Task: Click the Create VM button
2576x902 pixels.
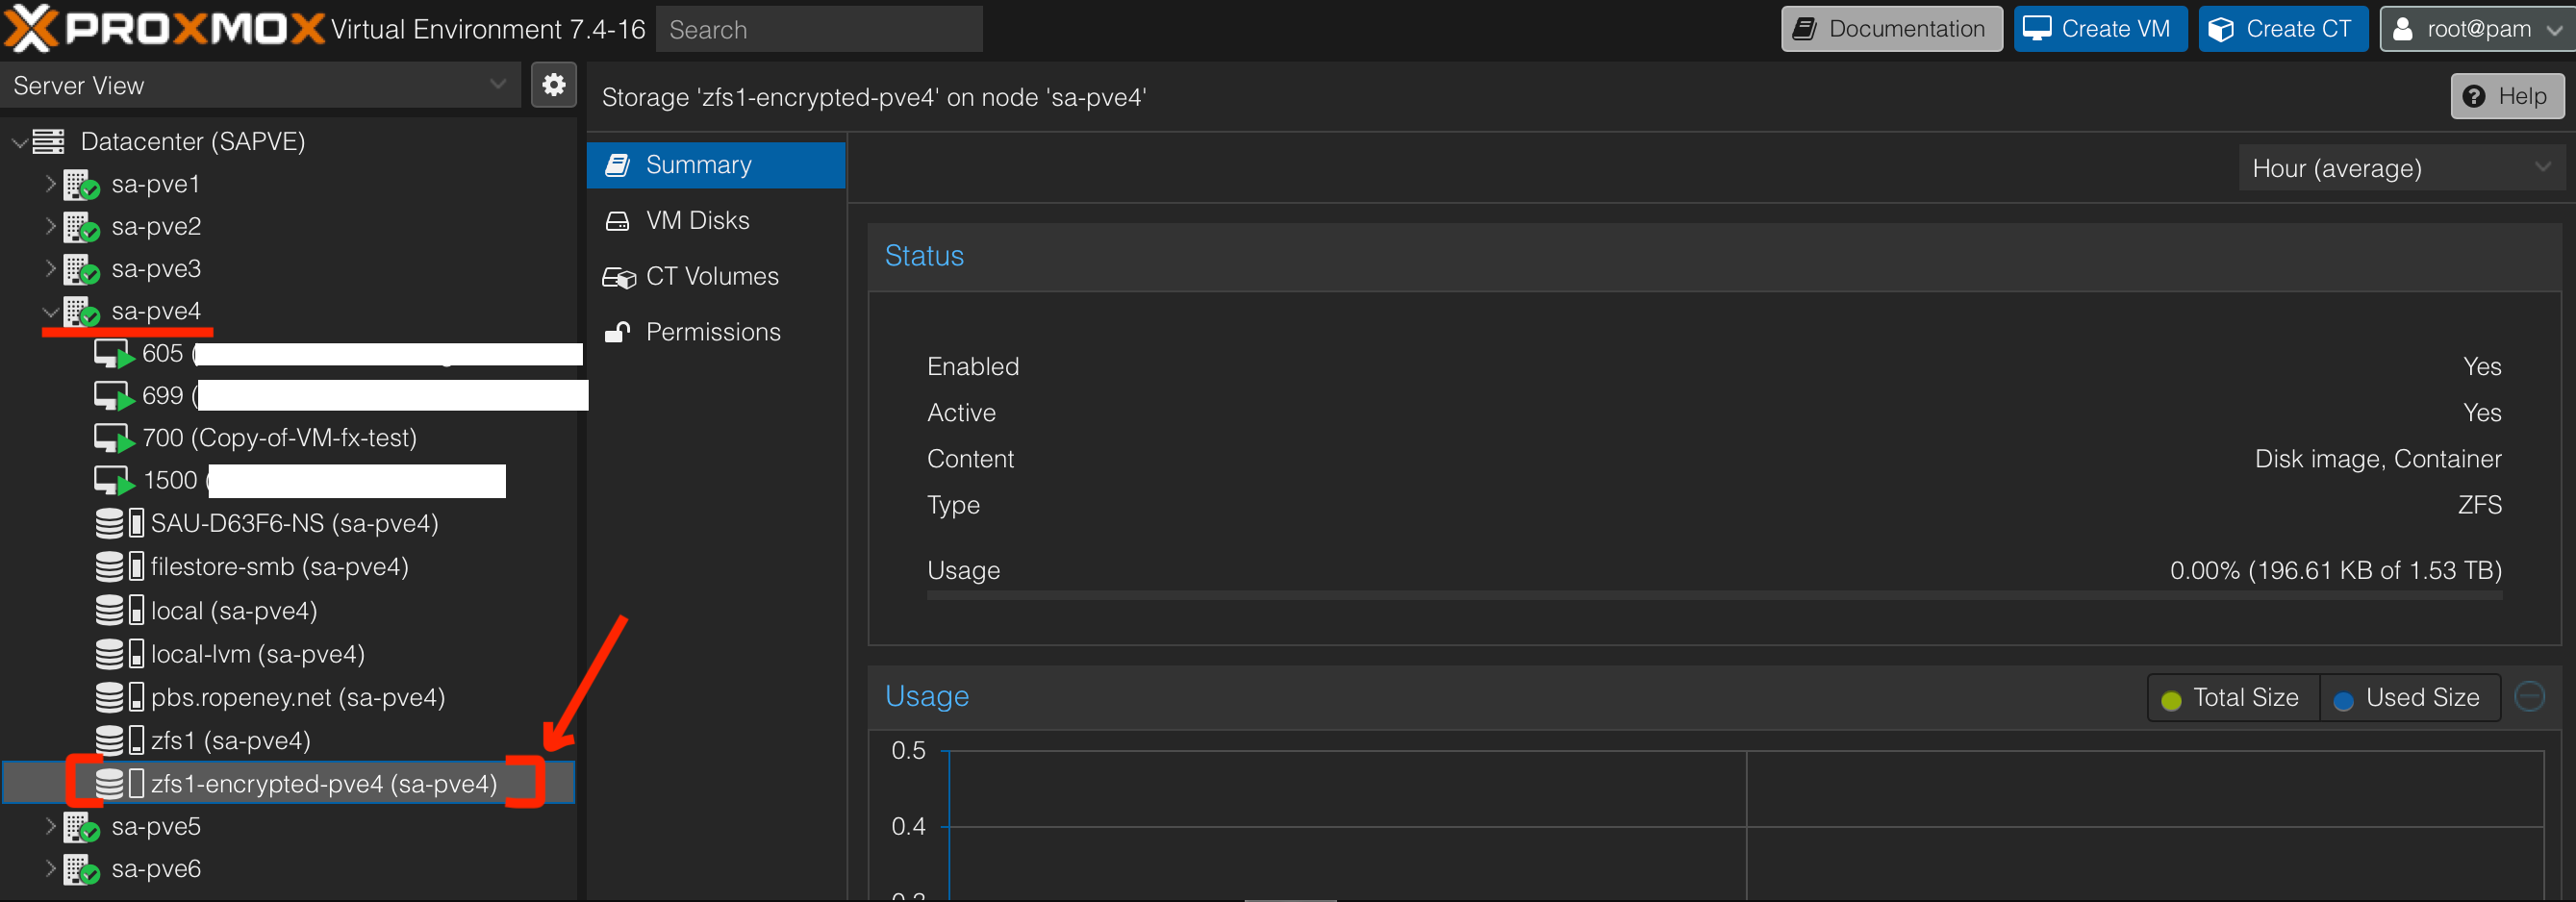Action: pos(2098,29)
